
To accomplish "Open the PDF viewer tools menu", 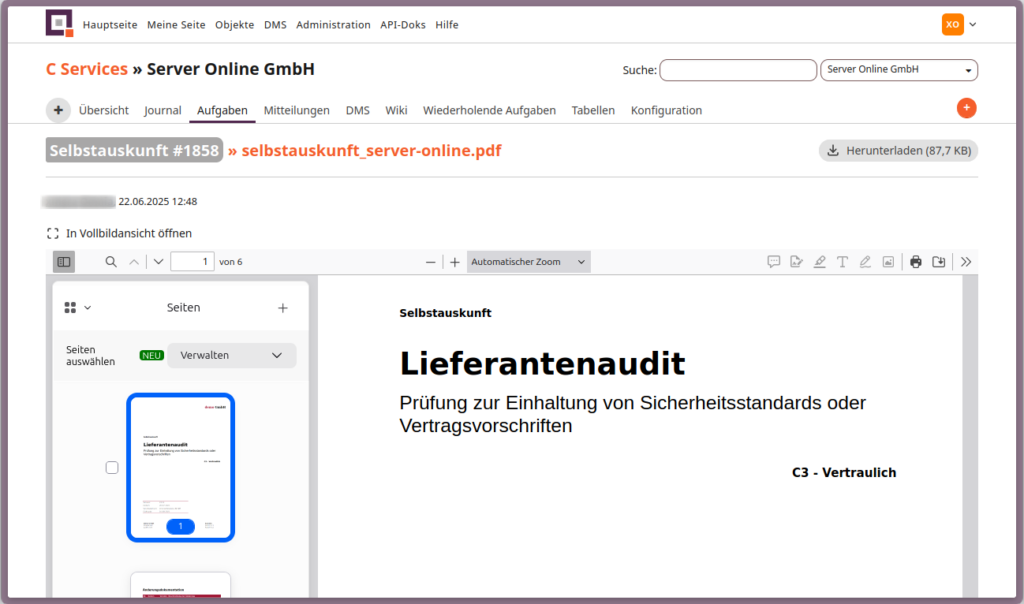I will coord(966,262).
